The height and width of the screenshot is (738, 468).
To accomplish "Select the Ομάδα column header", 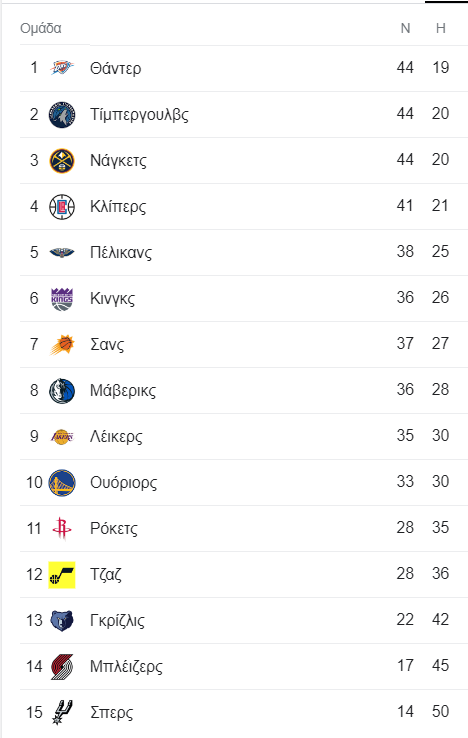I will coord(40,28).
